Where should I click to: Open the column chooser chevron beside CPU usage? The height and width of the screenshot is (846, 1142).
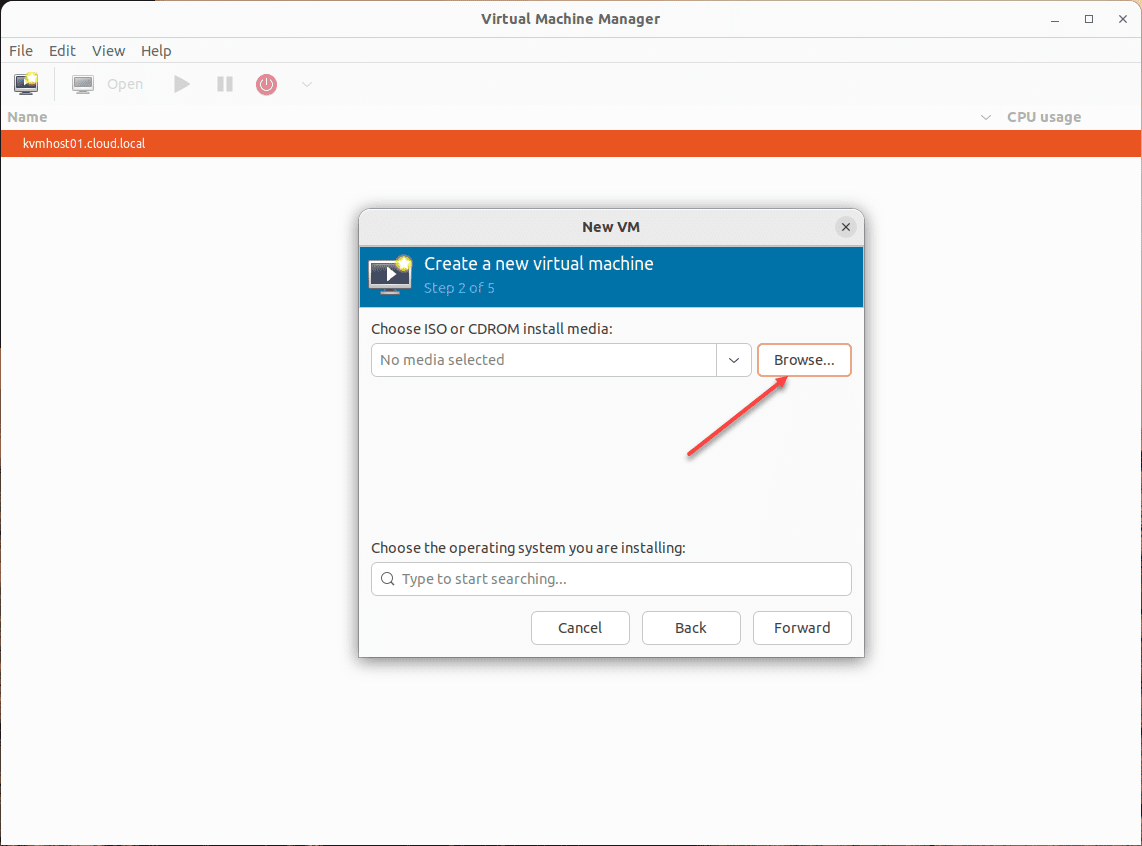click(x=985, y=117)
